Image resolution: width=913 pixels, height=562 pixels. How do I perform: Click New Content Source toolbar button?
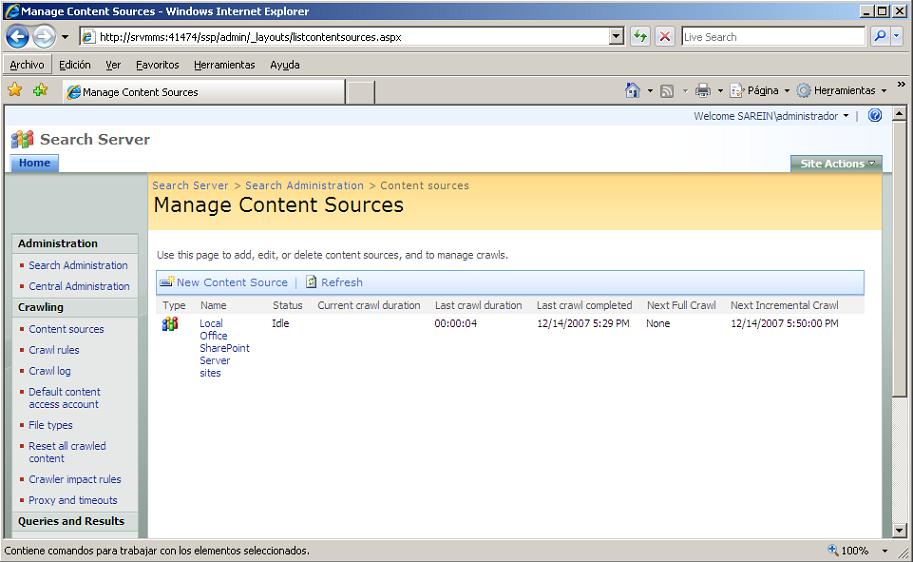click(224, 282)
